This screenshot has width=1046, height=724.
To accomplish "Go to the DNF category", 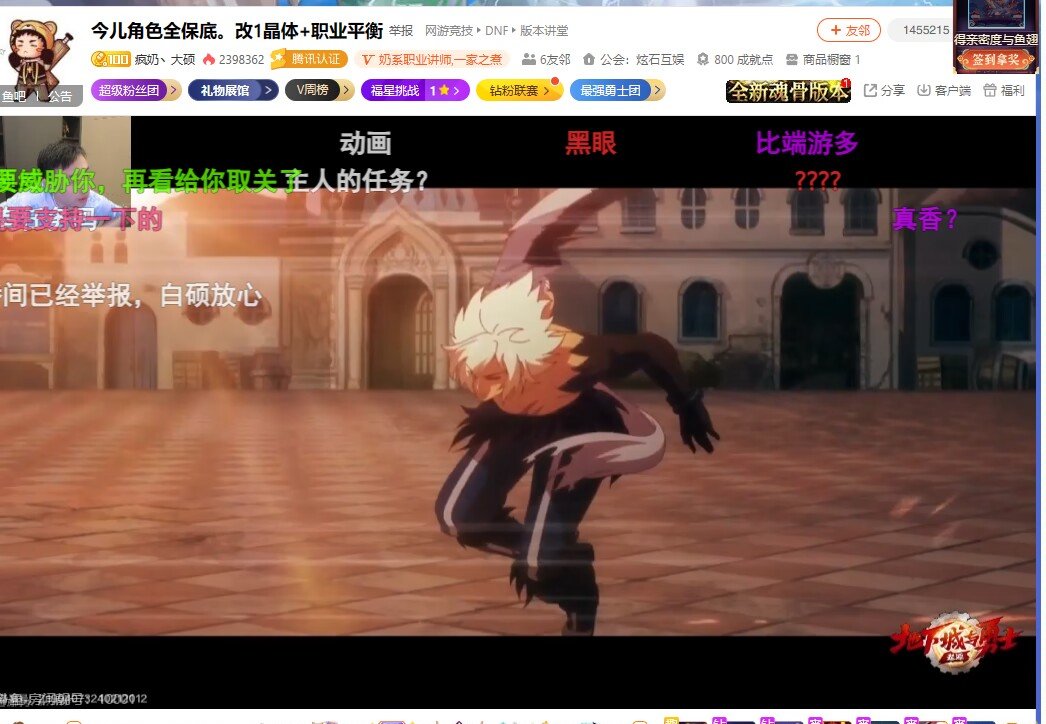I will click(496, 31).
